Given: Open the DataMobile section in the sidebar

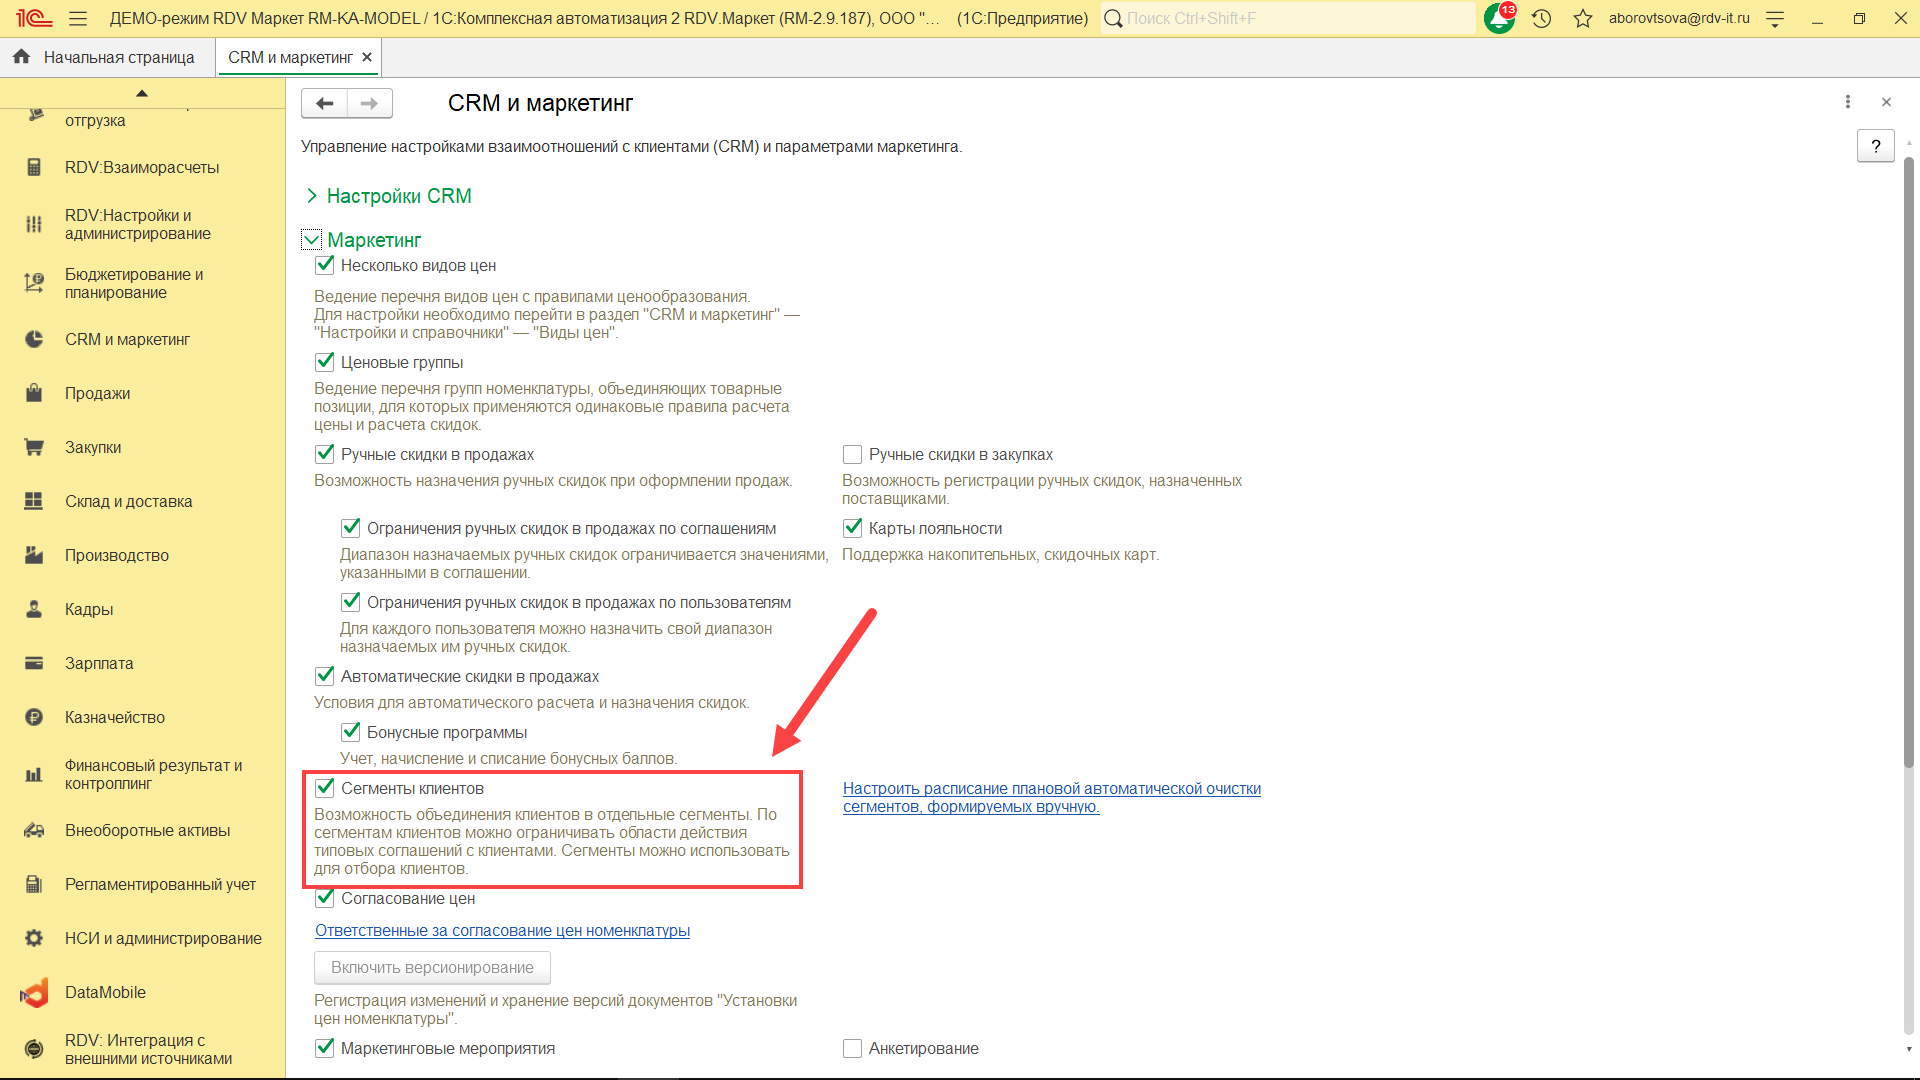Looking at the screenshot, I should click(105, 992).
